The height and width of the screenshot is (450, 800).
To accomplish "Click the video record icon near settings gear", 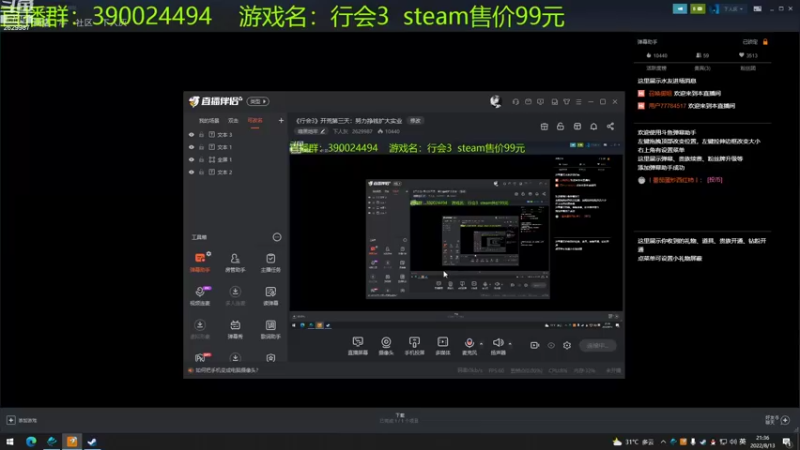I will point(534,345).
